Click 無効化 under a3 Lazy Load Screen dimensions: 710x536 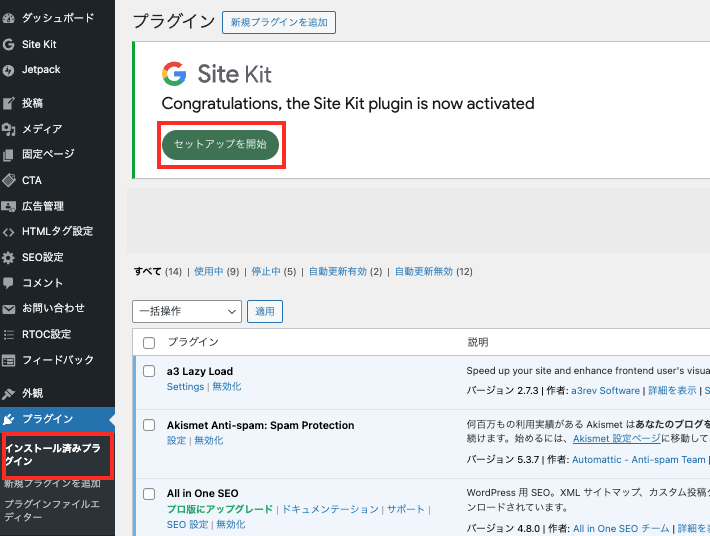[227, 387]
